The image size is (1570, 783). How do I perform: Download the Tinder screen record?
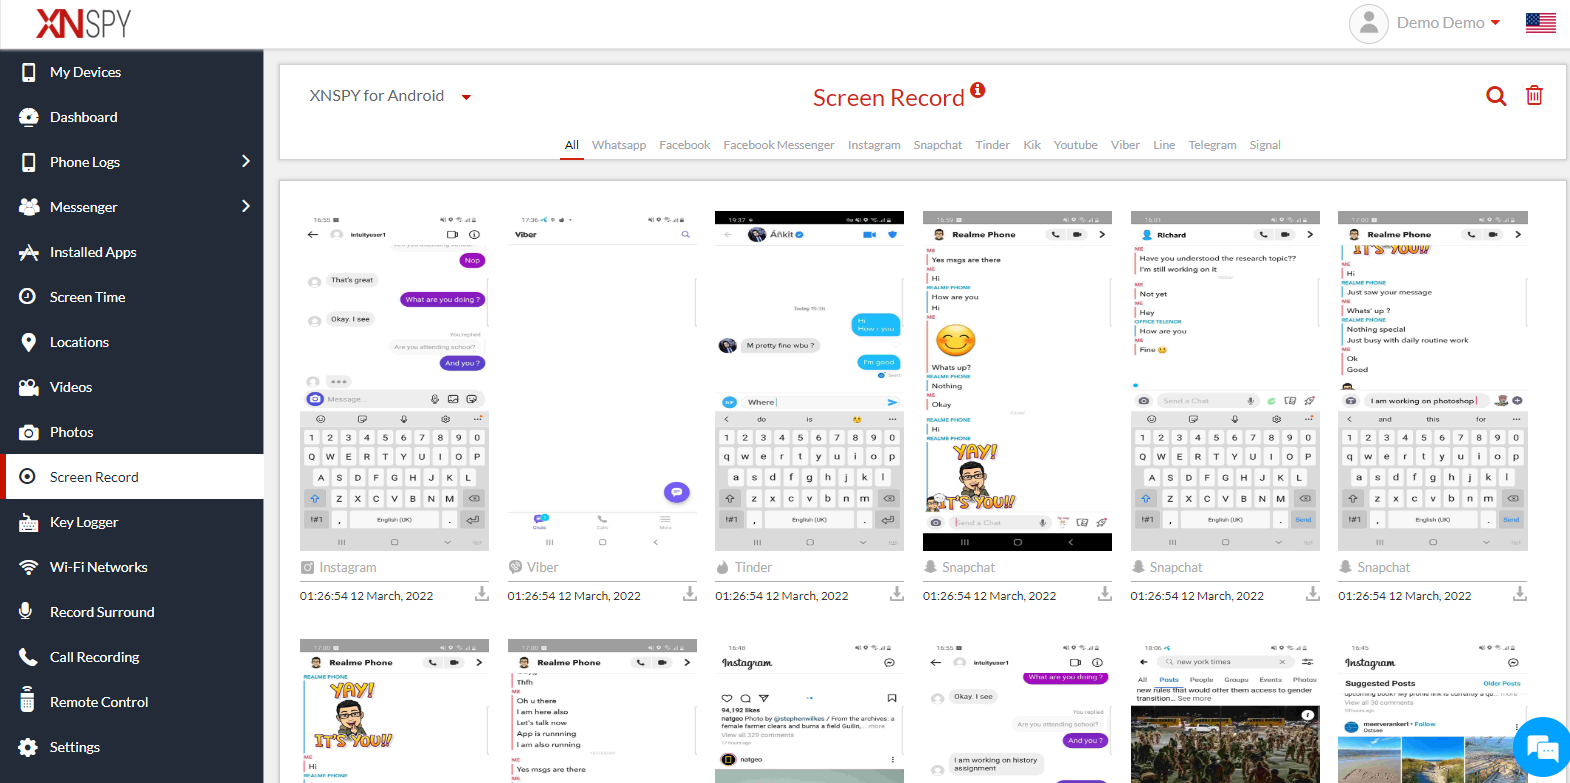897,594
